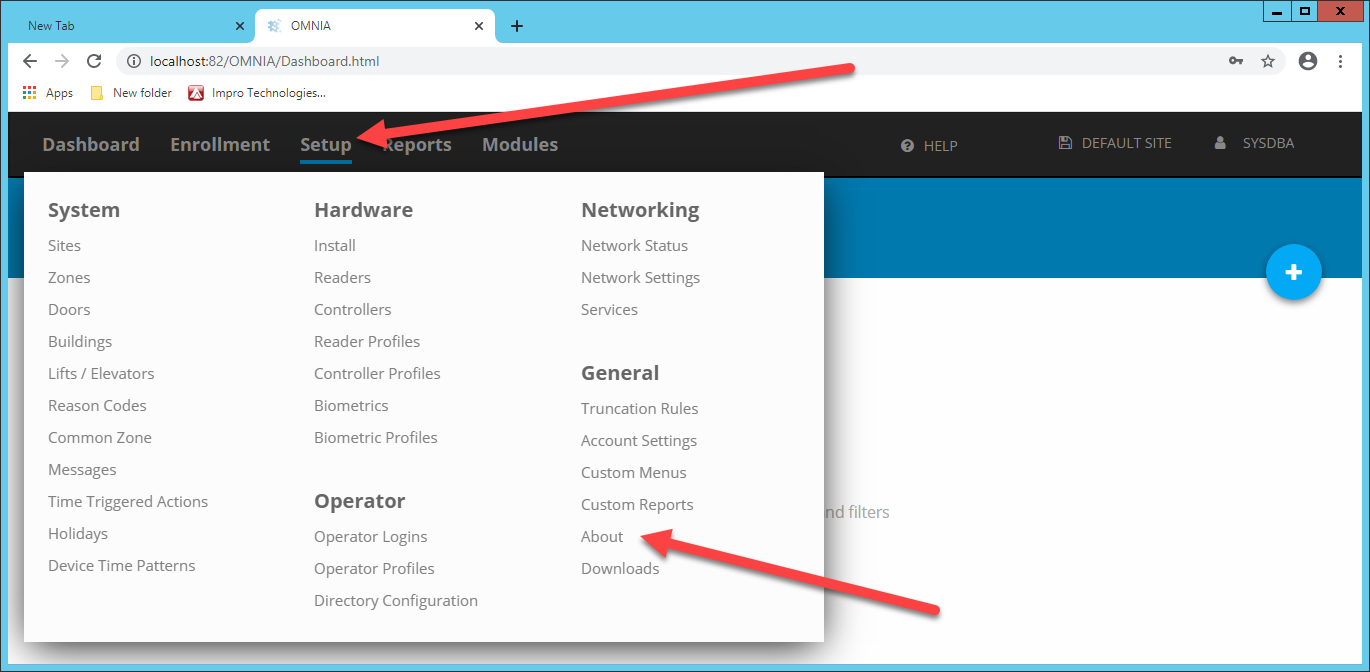The image size is (1370, 672).
Task: Click the browser forward arrow
Action: tap(62, 61)
